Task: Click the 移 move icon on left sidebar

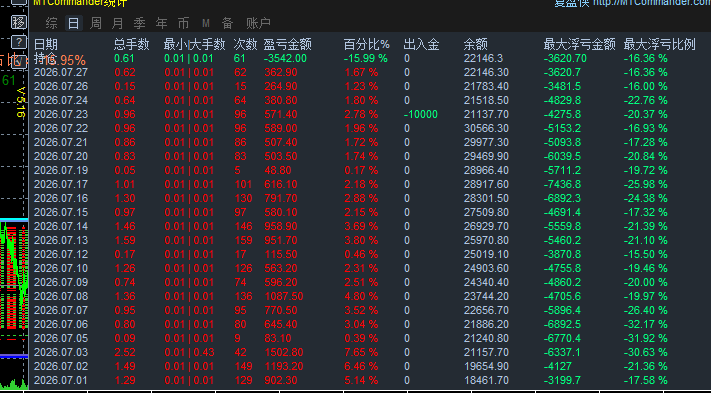Action: [19, 21]
